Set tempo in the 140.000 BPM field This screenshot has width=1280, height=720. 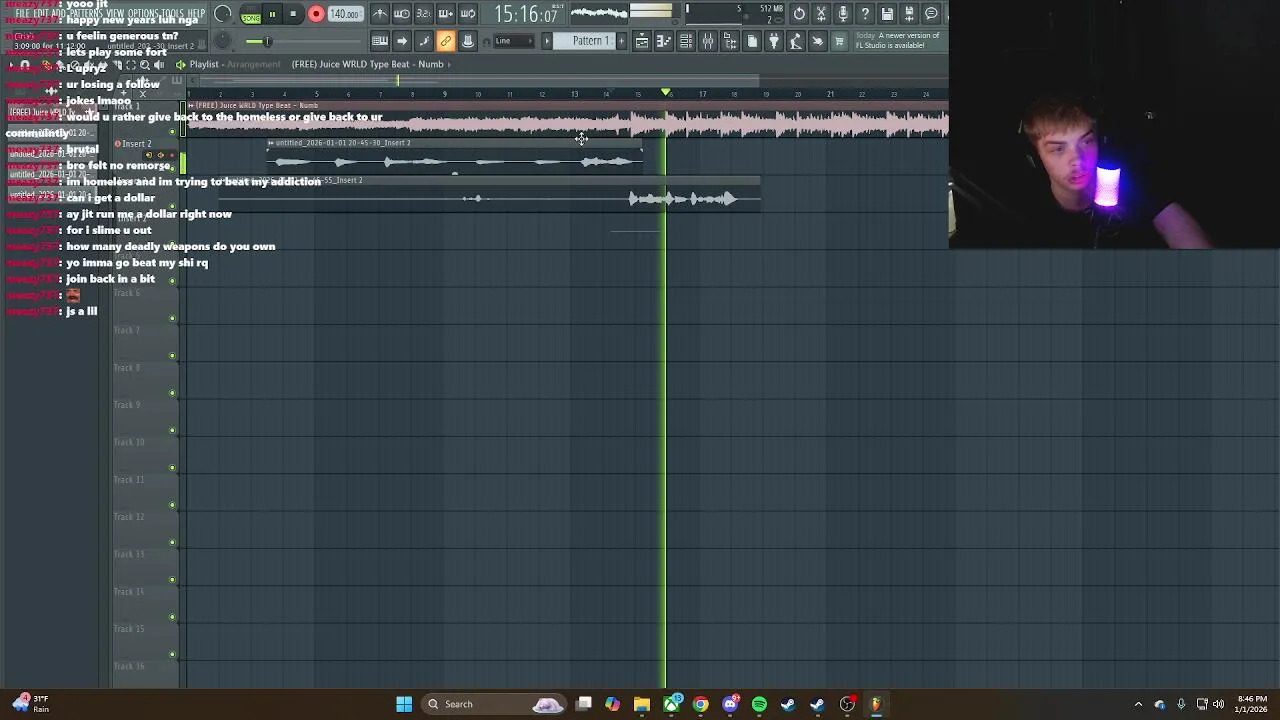tap(345, 14)
